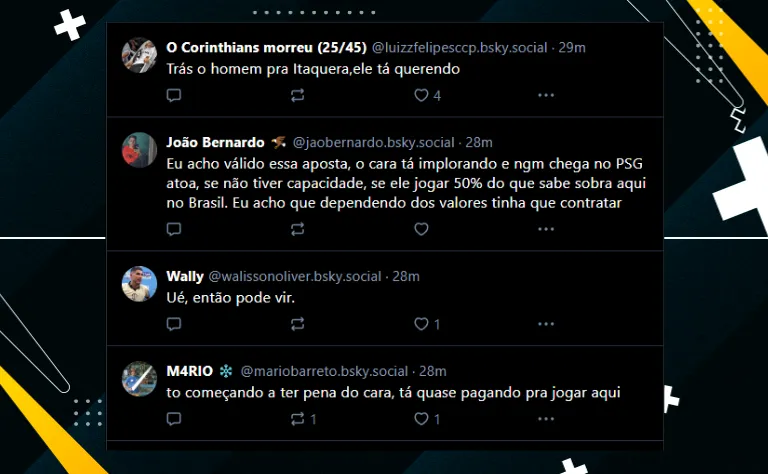Open @luizzfelipesccp.bsky.social profile handle

(459, 47)
